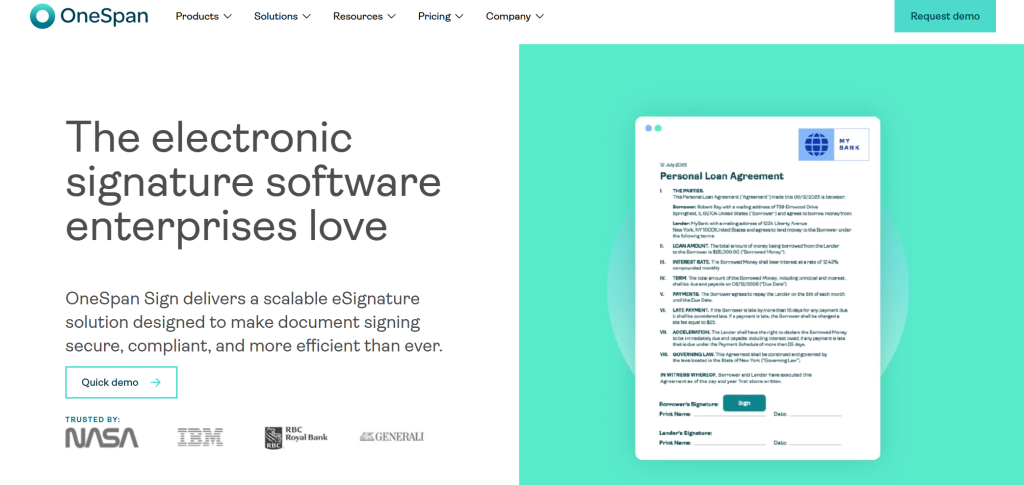1024x485 pixels.
Task: Click the IBM logo
Action: 200,437
